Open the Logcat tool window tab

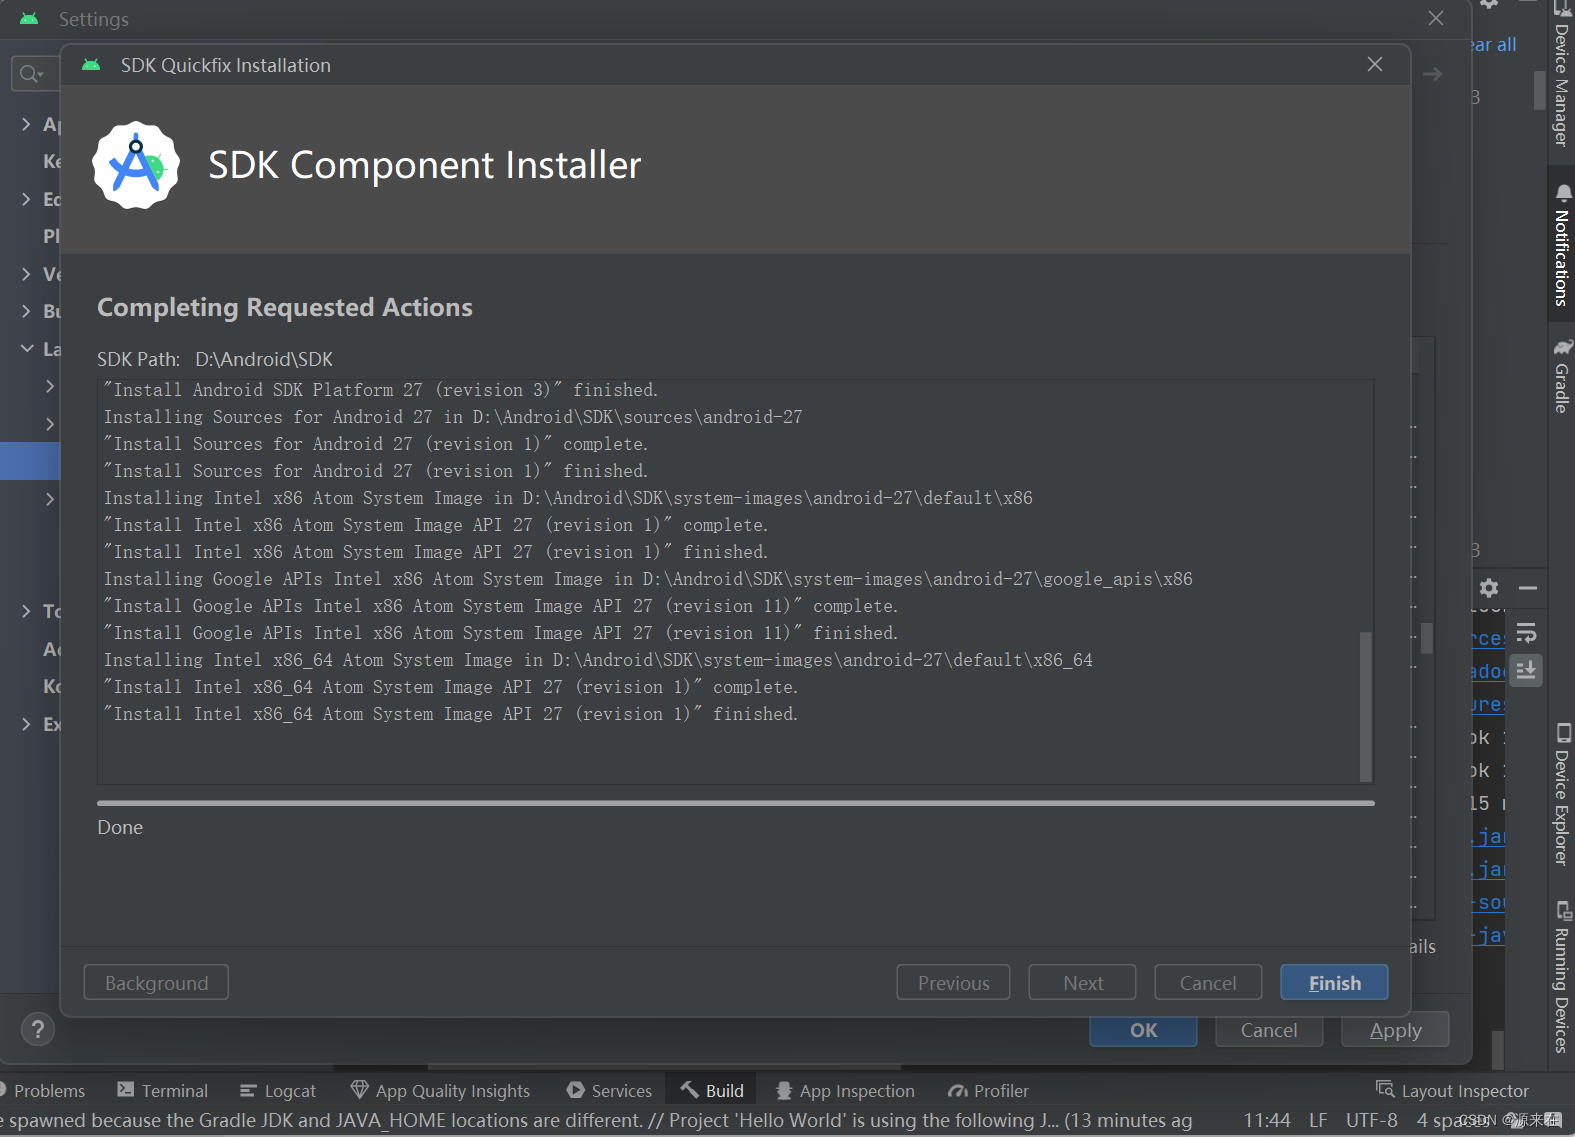click(x=278, y=1091)
